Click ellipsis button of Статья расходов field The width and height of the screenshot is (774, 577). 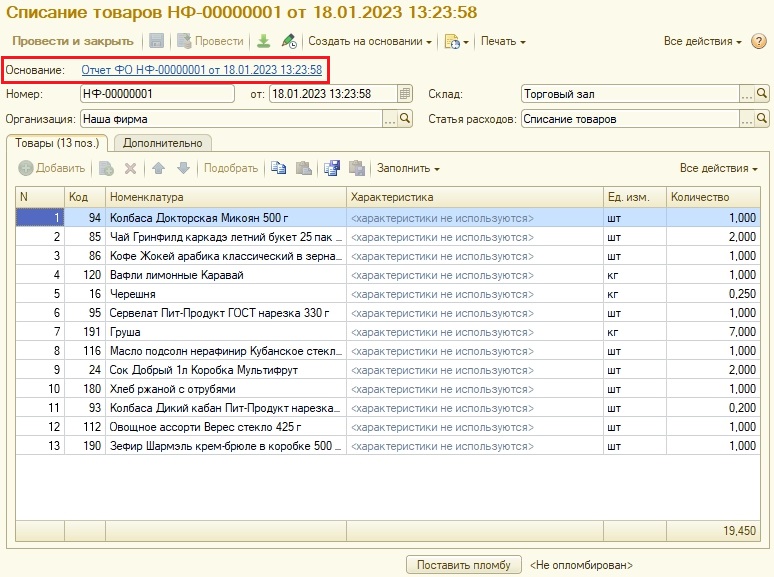(747, 119)
